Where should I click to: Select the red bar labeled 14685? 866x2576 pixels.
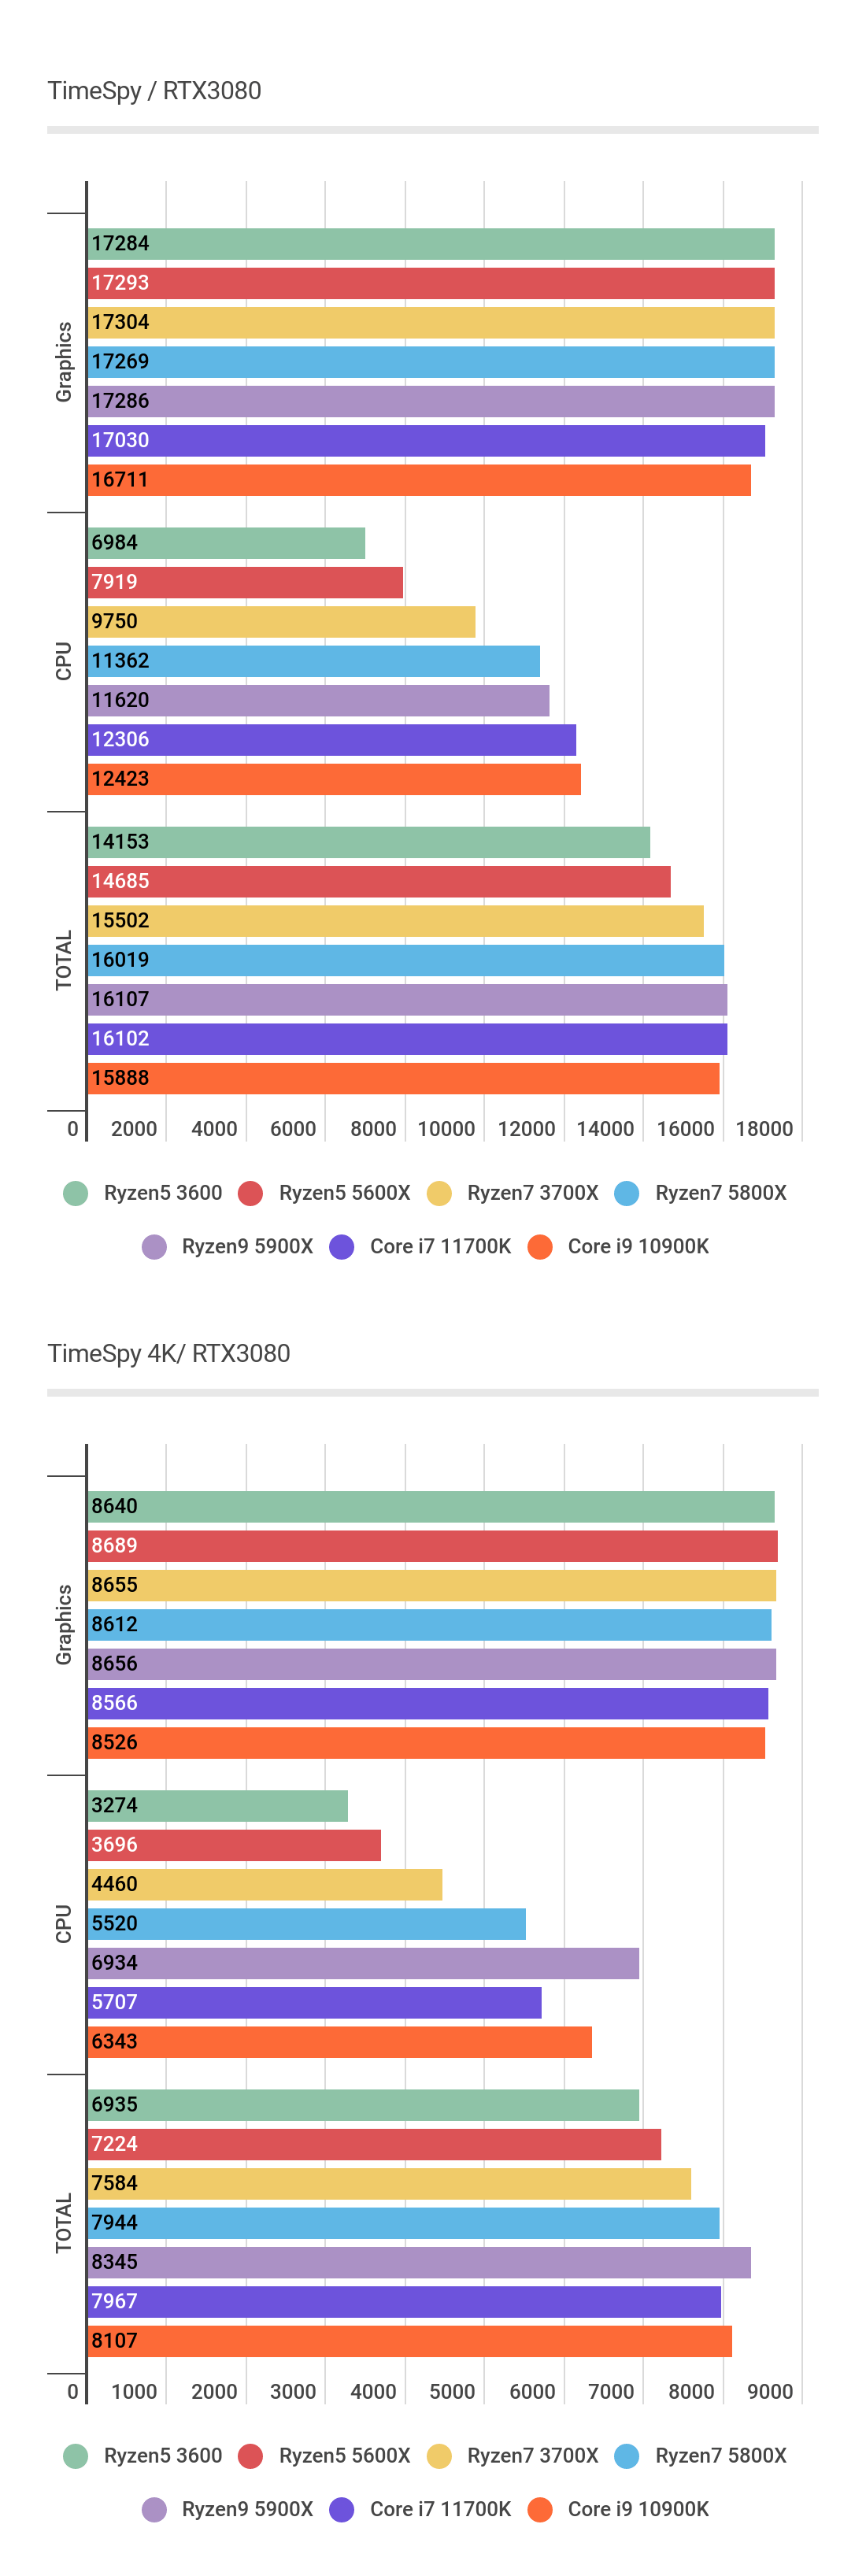(x=379, y=881)
